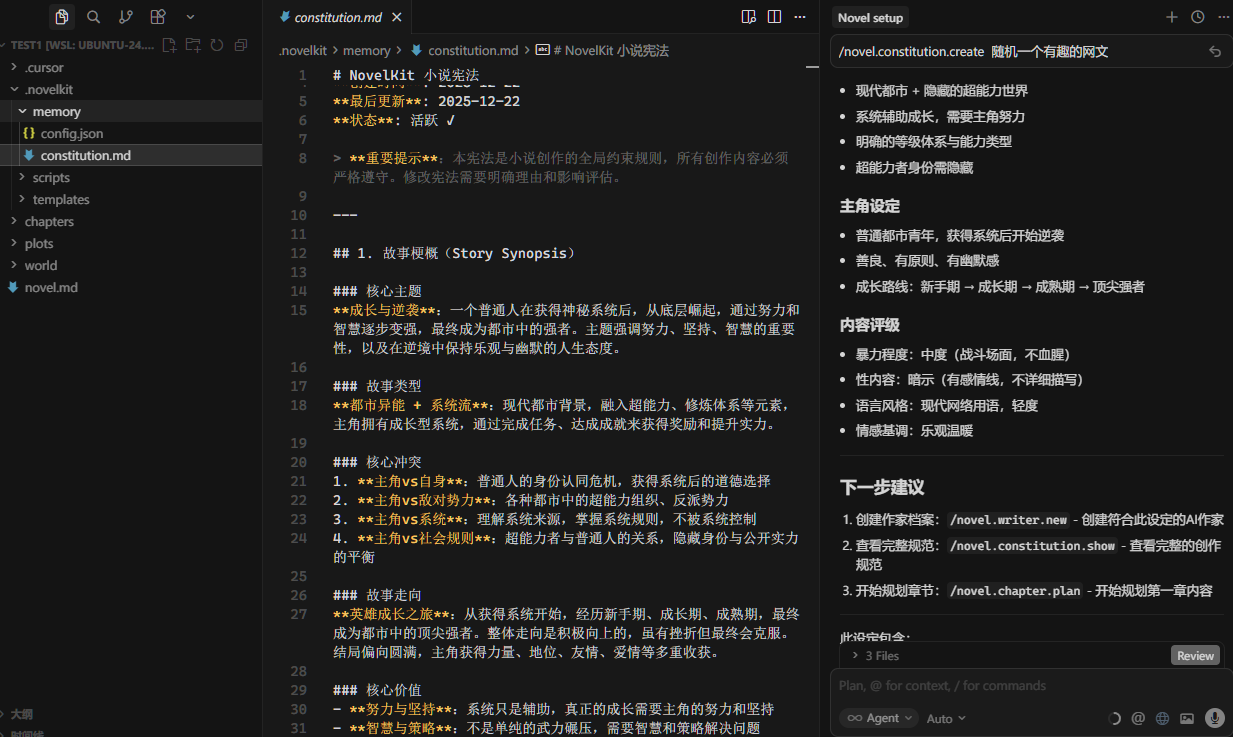Click line 12 heading 故事梗概 in editor

(455, 254)
